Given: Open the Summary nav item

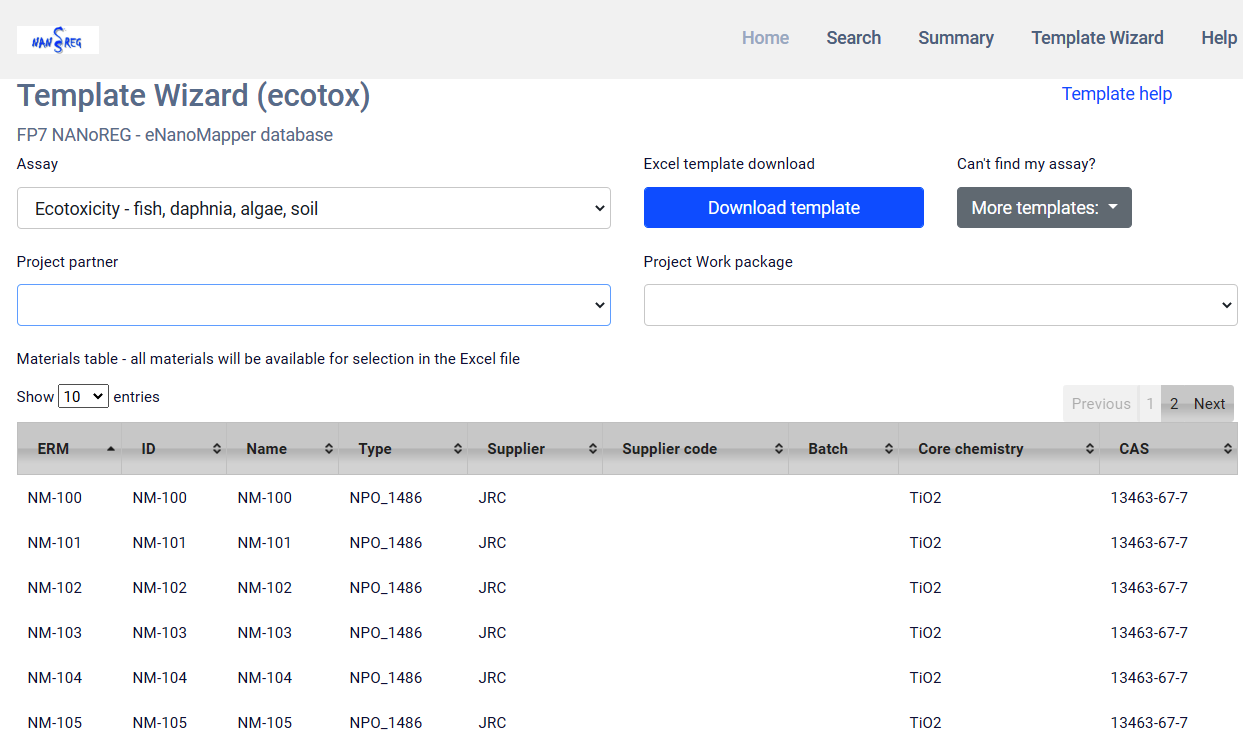Looking at the screenshot, I should [956, 38].
